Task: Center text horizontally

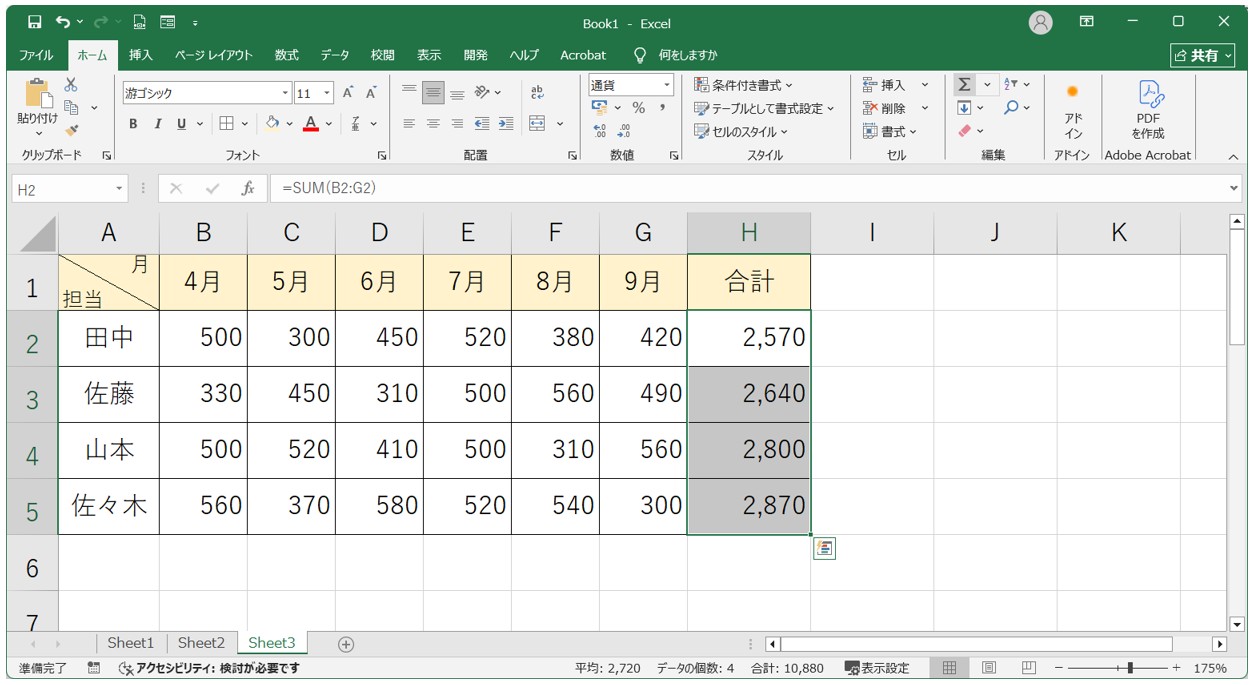Action: 433,124
